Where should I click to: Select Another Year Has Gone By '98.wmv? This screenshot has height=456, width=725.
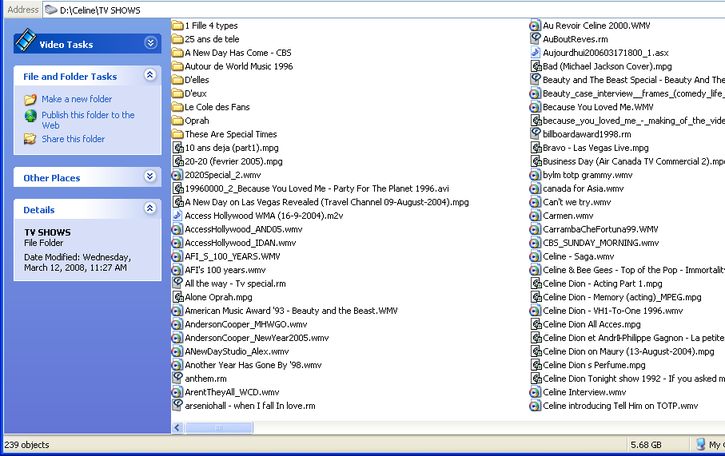coord(253,365)
